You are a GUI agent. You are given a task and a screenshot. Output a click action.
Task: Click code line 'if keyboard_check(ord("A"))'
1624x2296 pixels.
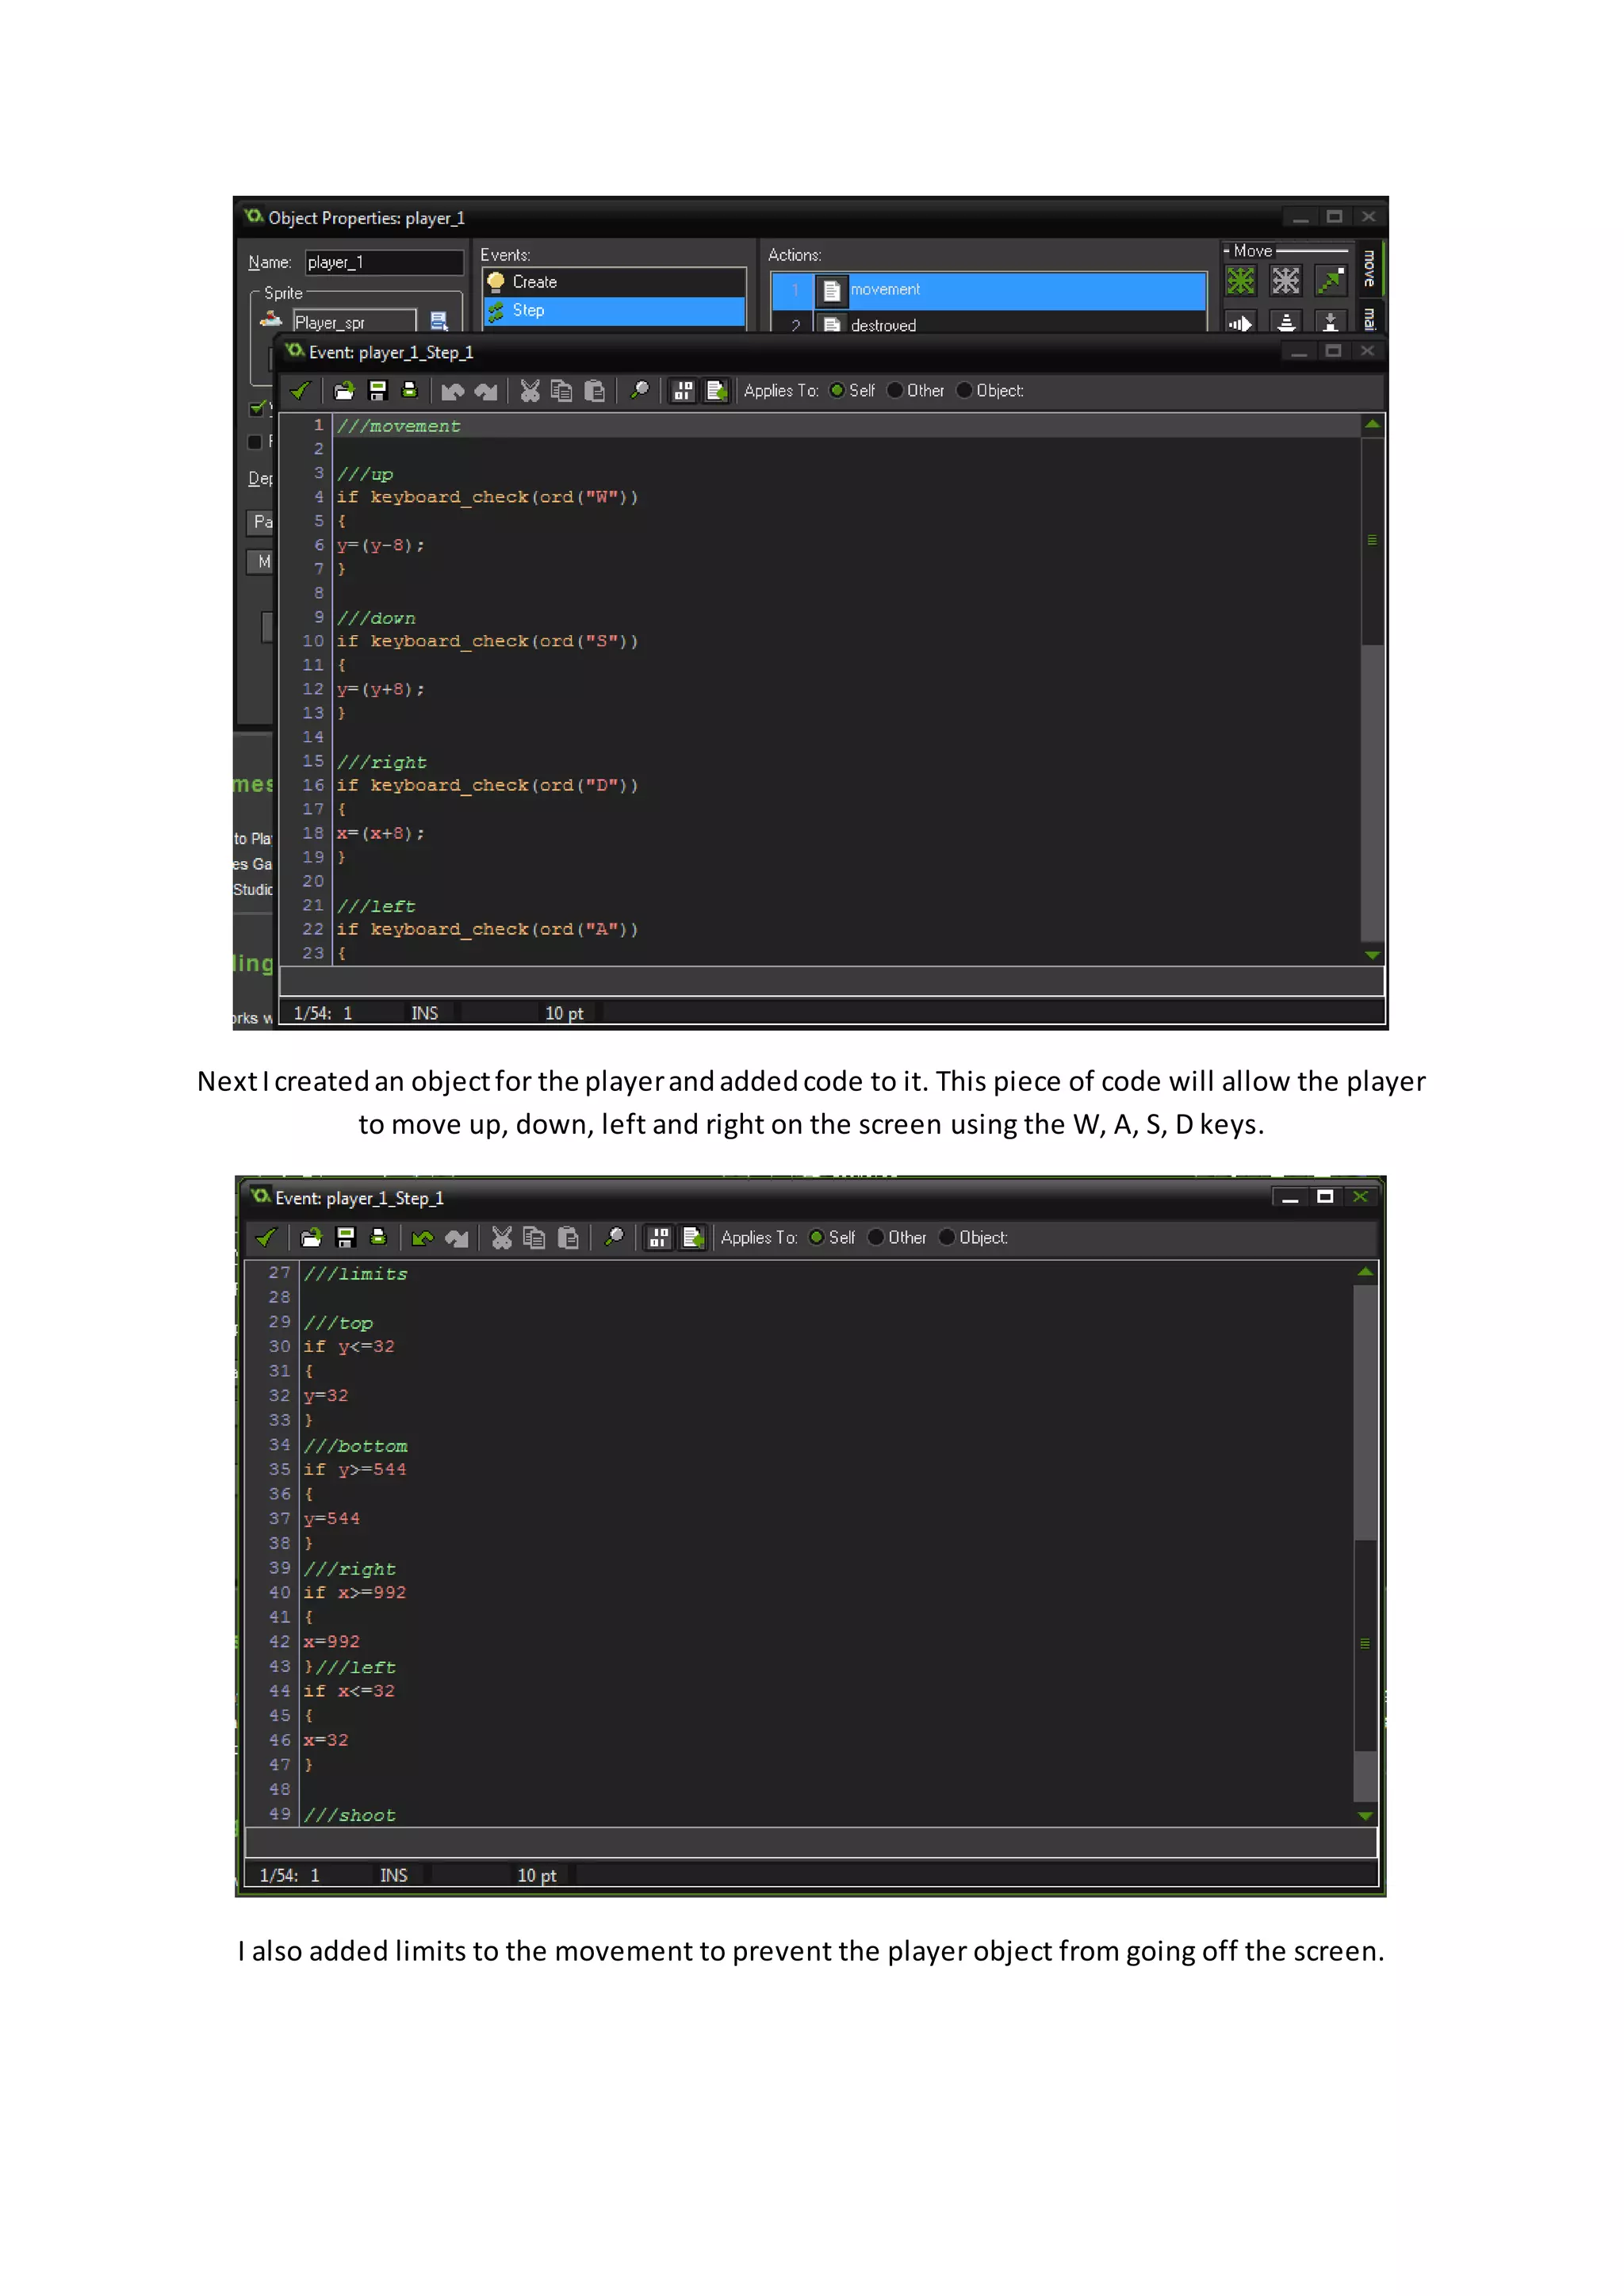(487, 929)
